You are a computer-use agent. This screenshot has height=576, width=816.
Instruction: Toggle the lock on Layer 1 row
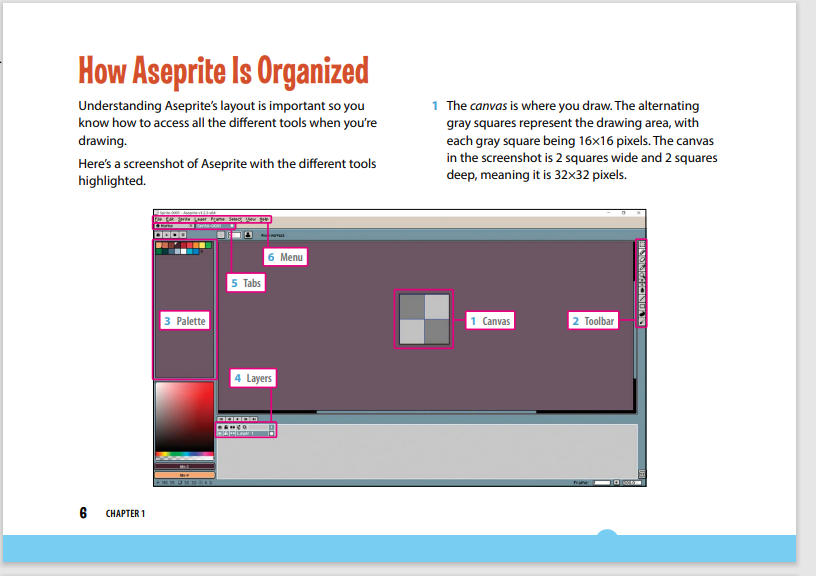coord(226,433)
